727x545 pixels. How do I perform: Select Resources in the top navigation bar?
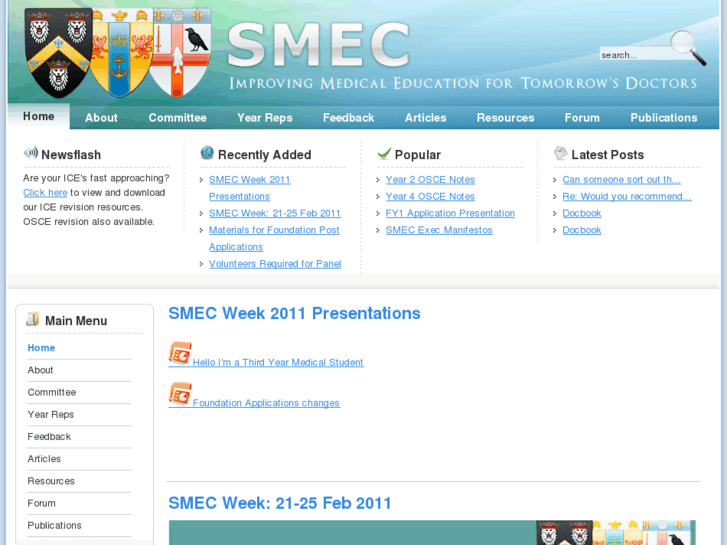pyautogui.click(x=505, y=118)
